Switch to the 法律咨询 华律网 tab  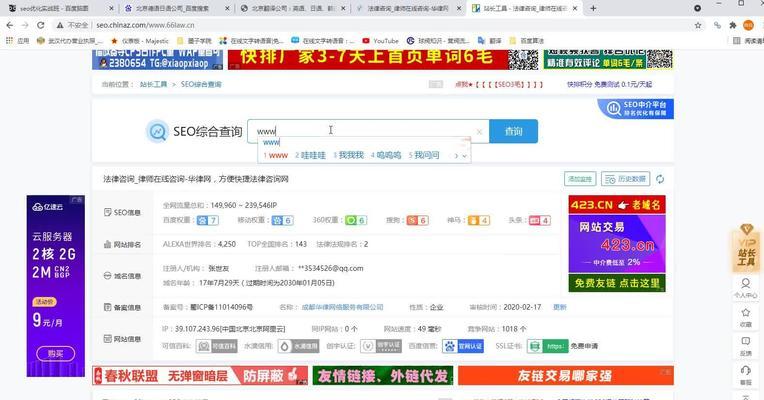(408, 8)
